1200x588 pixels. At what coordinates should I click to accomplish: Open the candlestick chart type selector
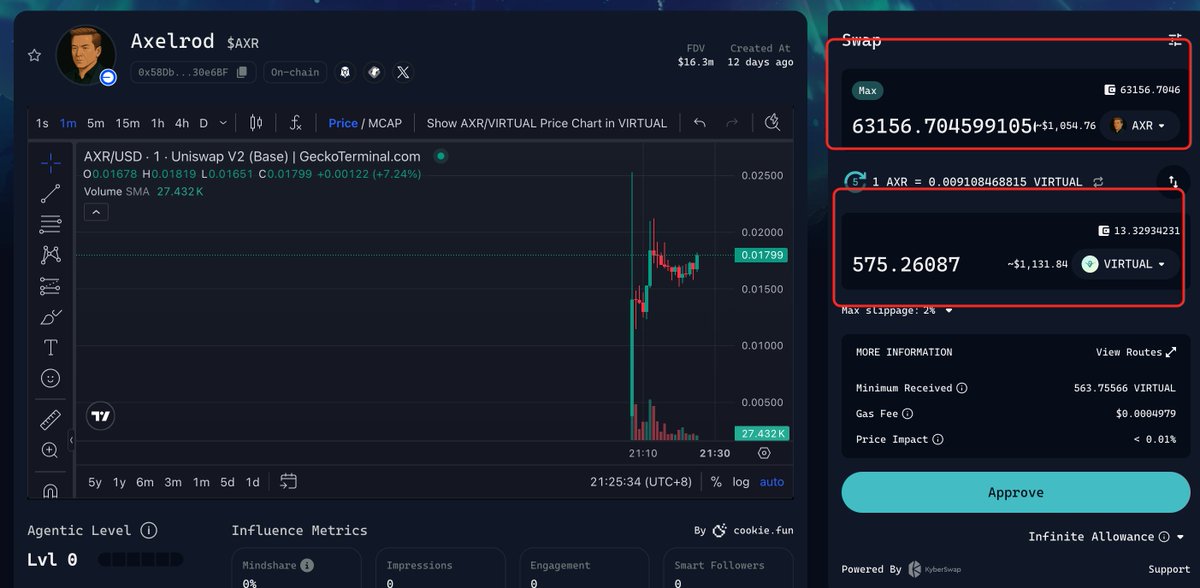[256, 123]
